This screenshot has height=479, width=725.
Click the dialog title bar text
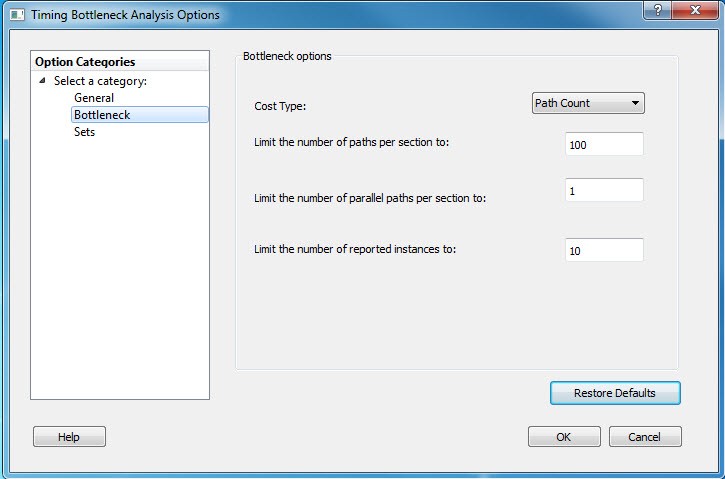tap(125, 15)
